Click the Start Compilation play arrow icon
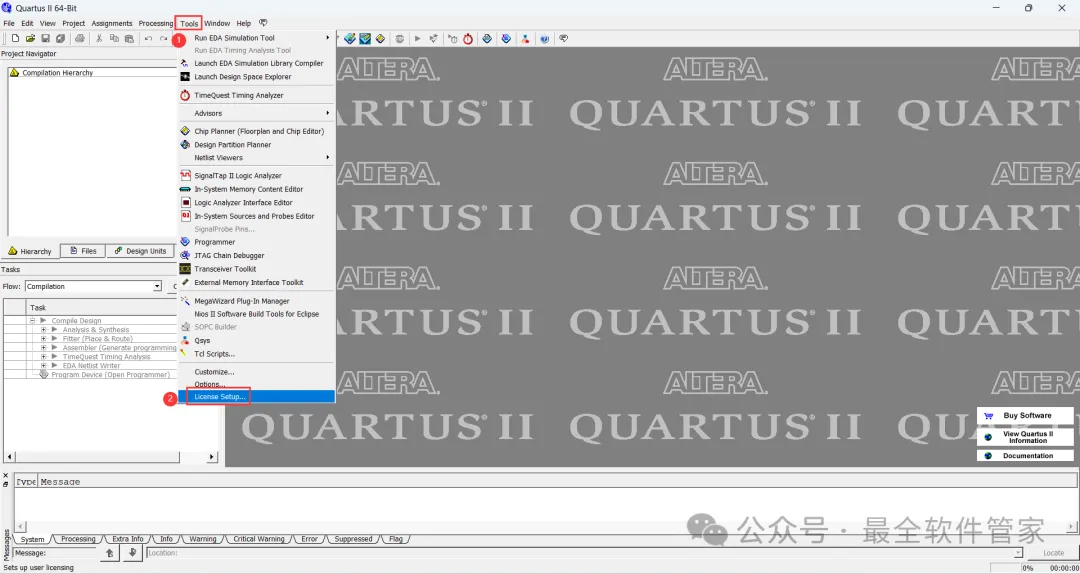The height and width of the screenshot is (574, 1080). coord(417,39)
